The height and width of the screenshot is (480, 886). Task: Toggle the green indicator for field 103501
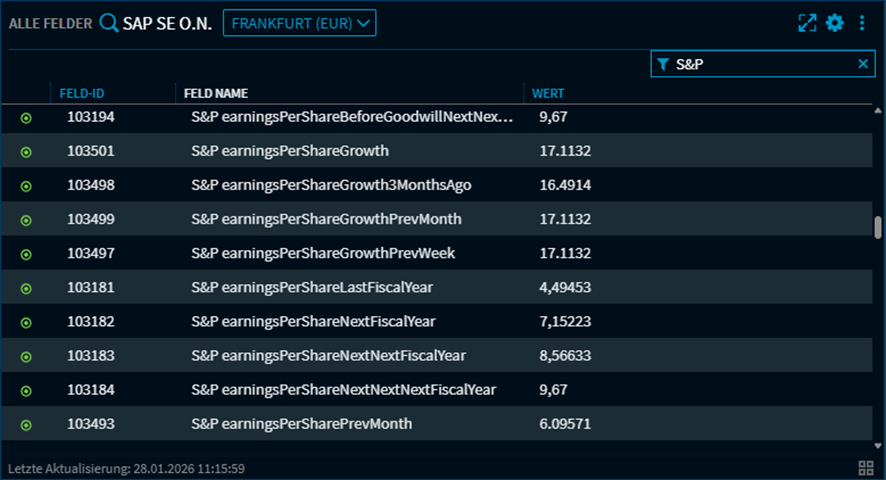(26, 152)
